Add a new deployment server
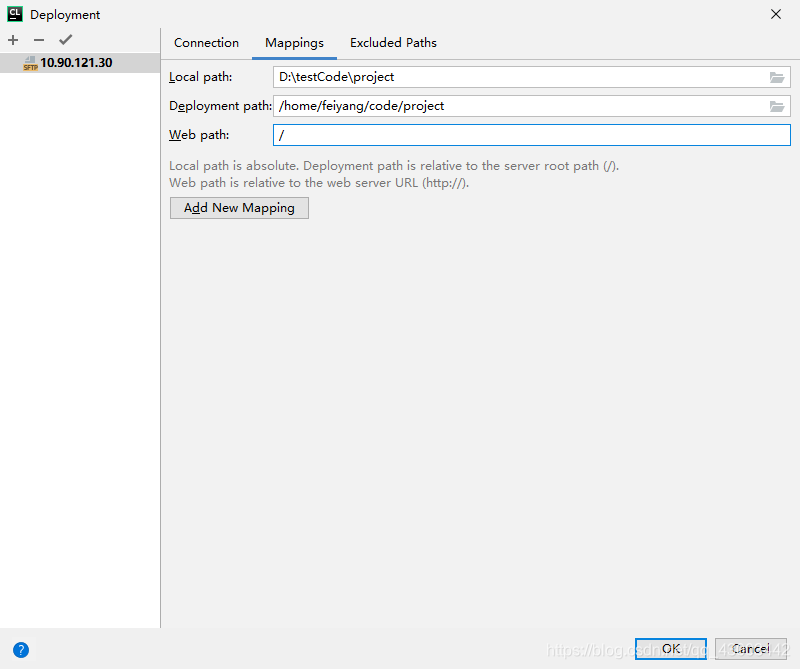 click(13, 40)
